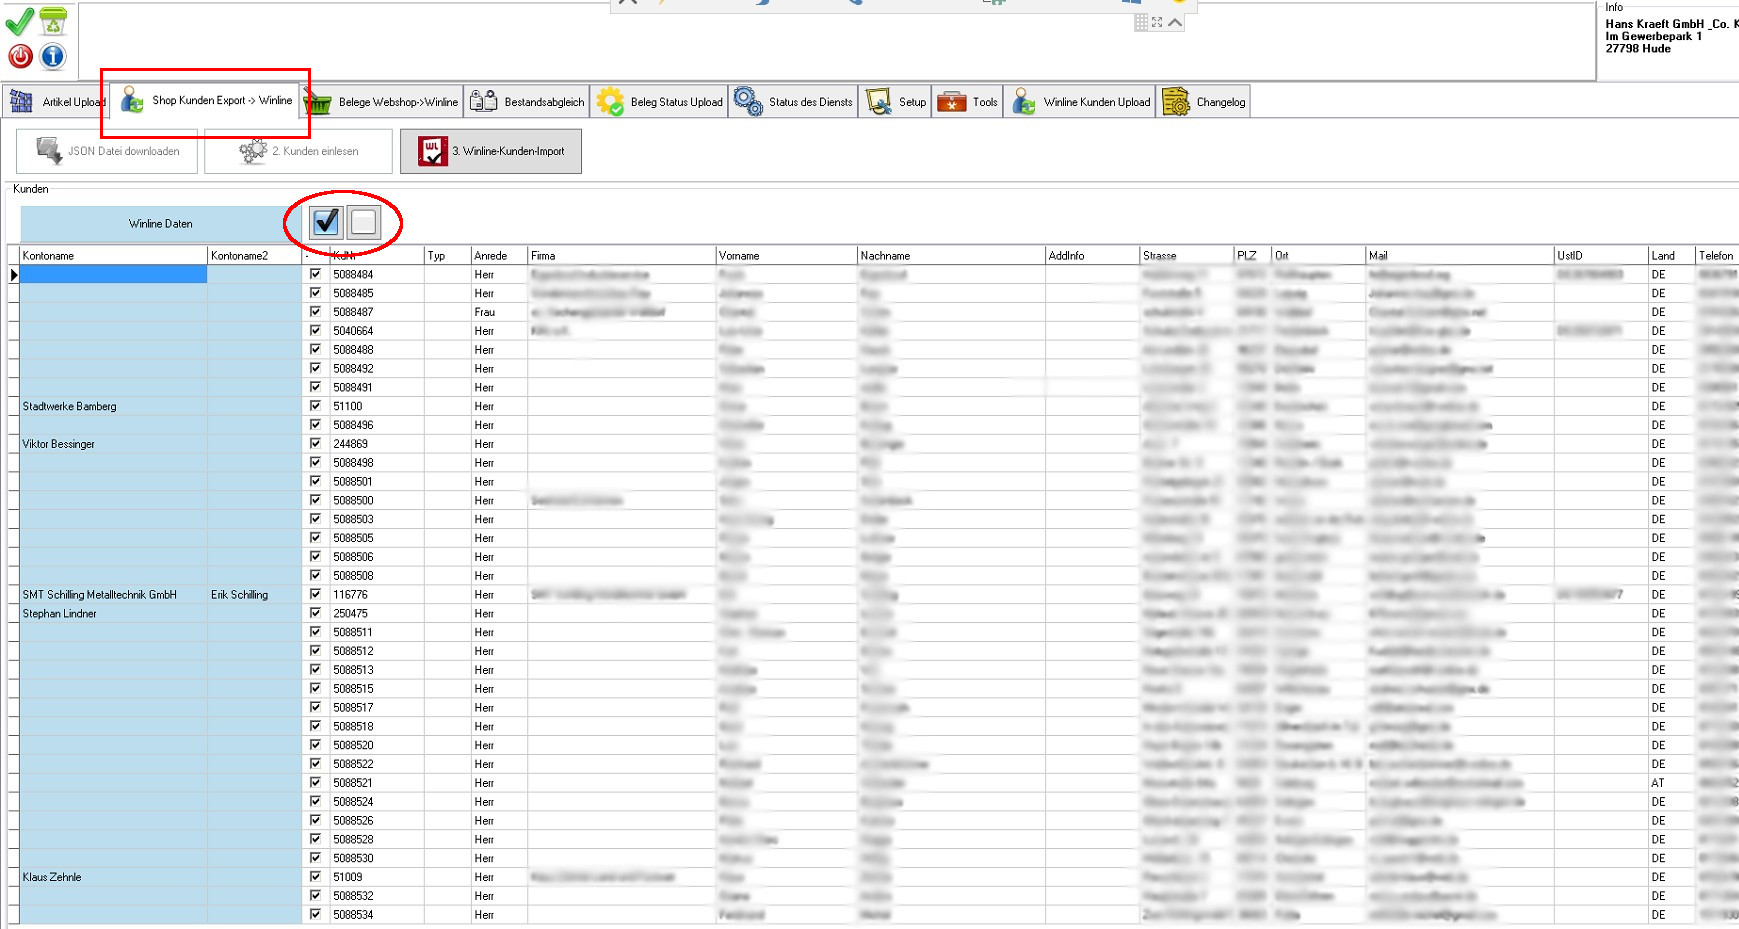This screenshot has height=929, width=1739.
Task: Click the select-all checkmark button
Action: click(326, 222)
